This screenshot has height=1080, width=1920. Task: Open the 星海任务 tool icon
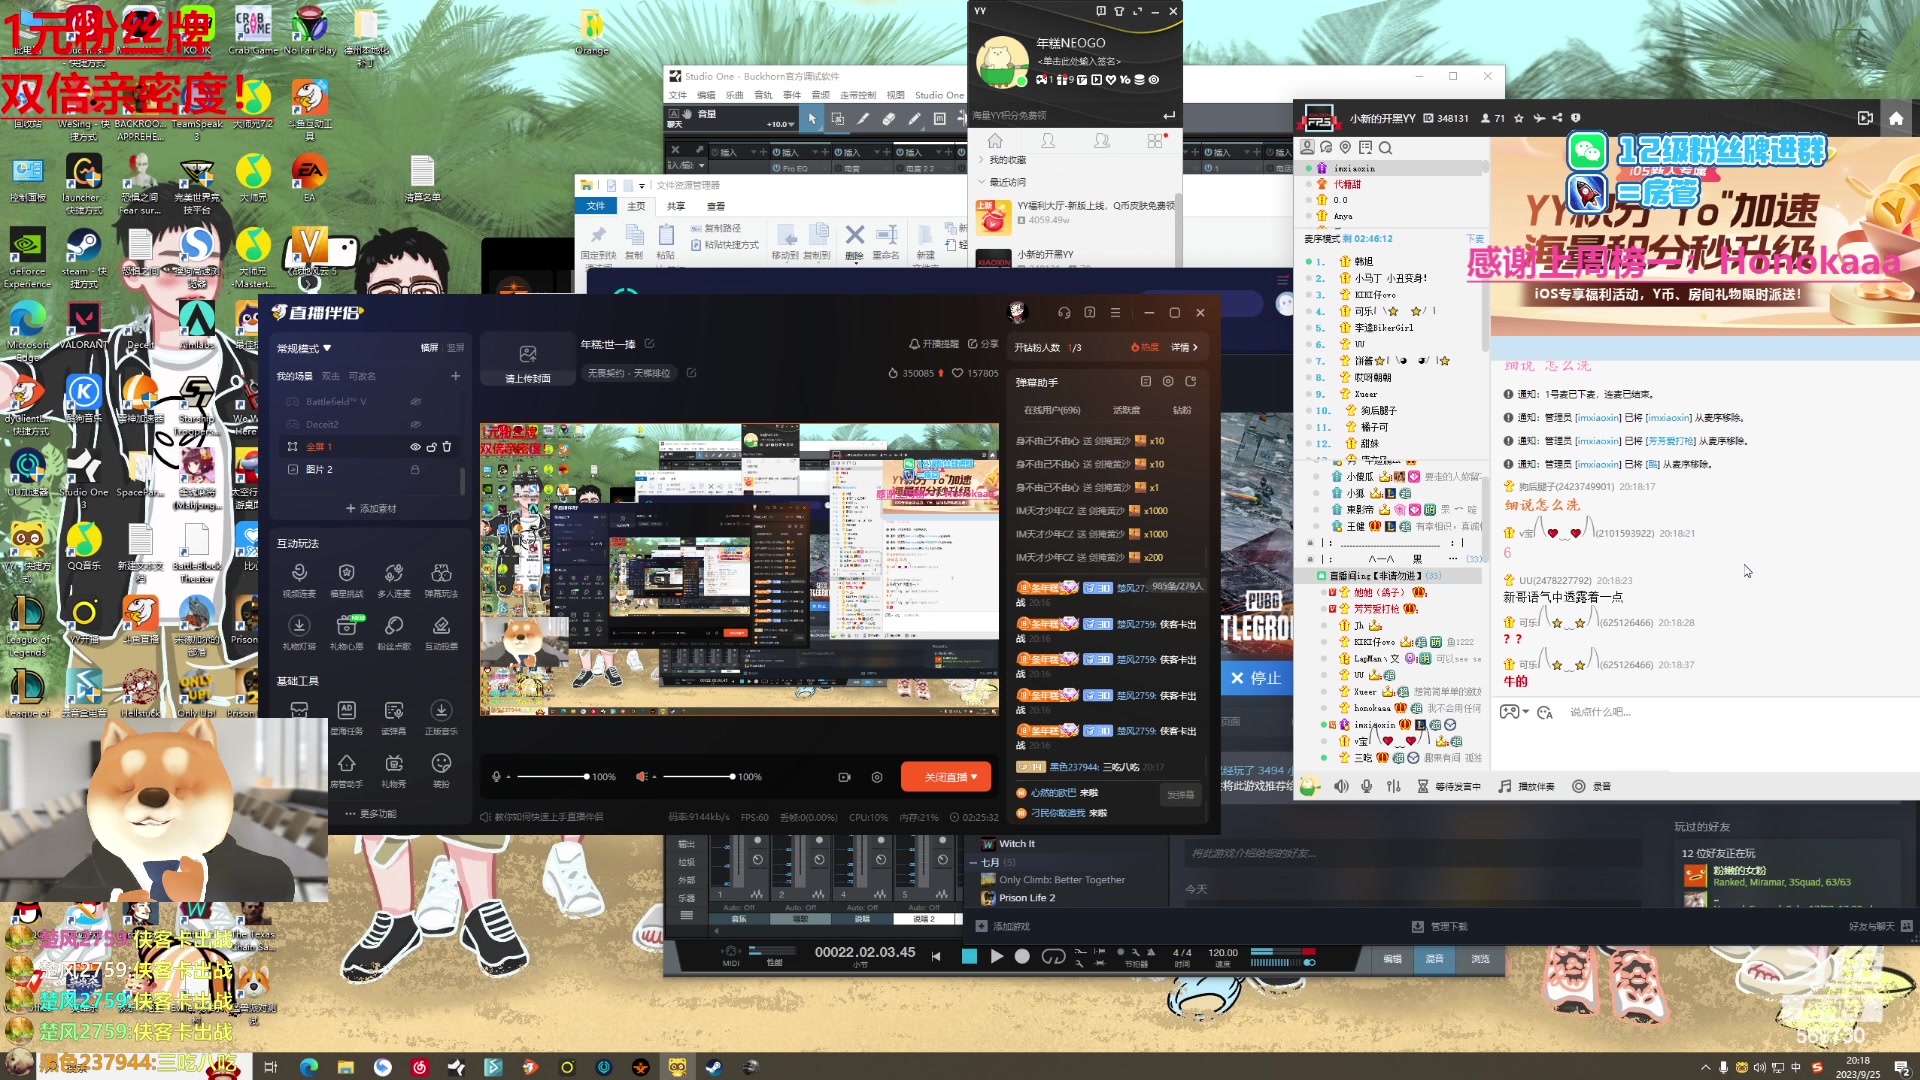[x=346, y=717]
